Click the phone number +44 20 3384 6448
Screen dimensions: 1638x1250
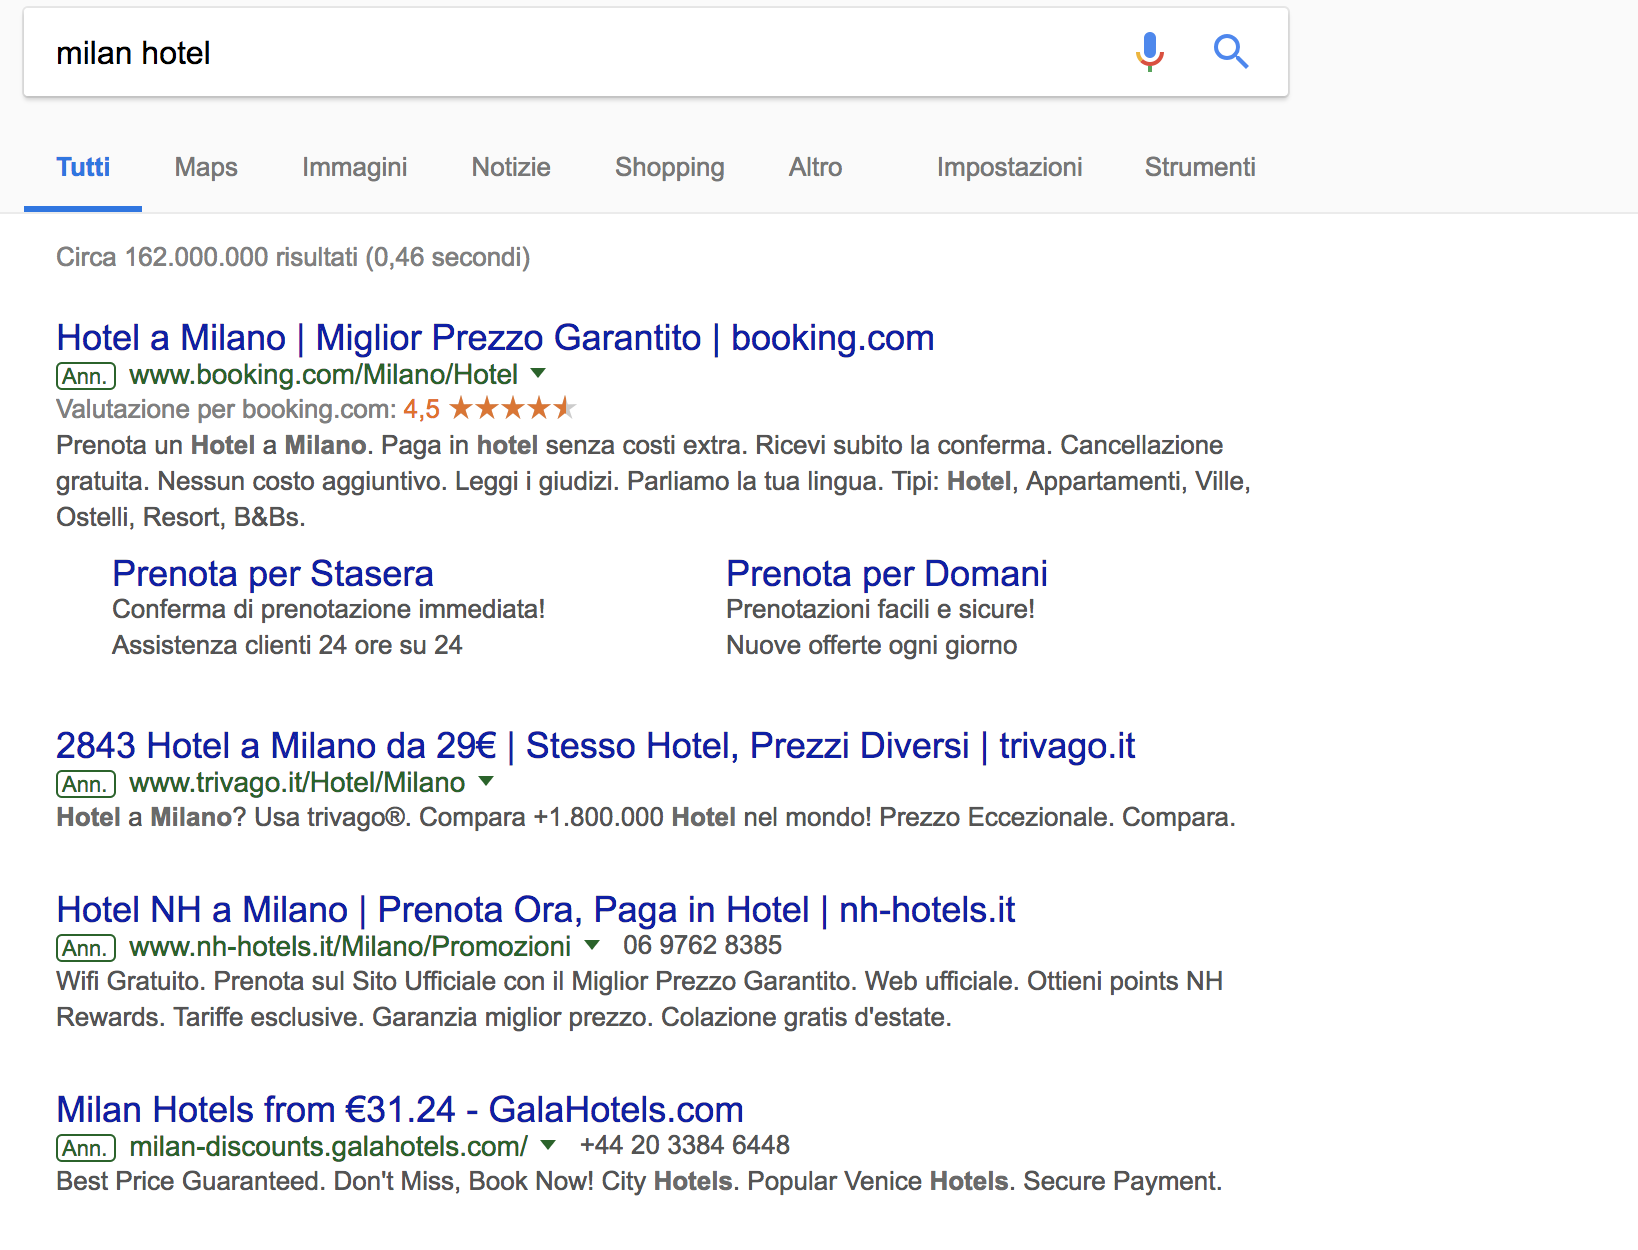(685, 1145)
